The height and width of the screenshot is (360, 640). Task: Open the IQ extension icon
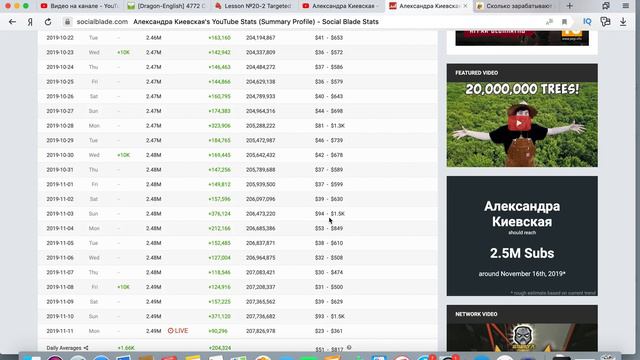[x=587, y=21]
